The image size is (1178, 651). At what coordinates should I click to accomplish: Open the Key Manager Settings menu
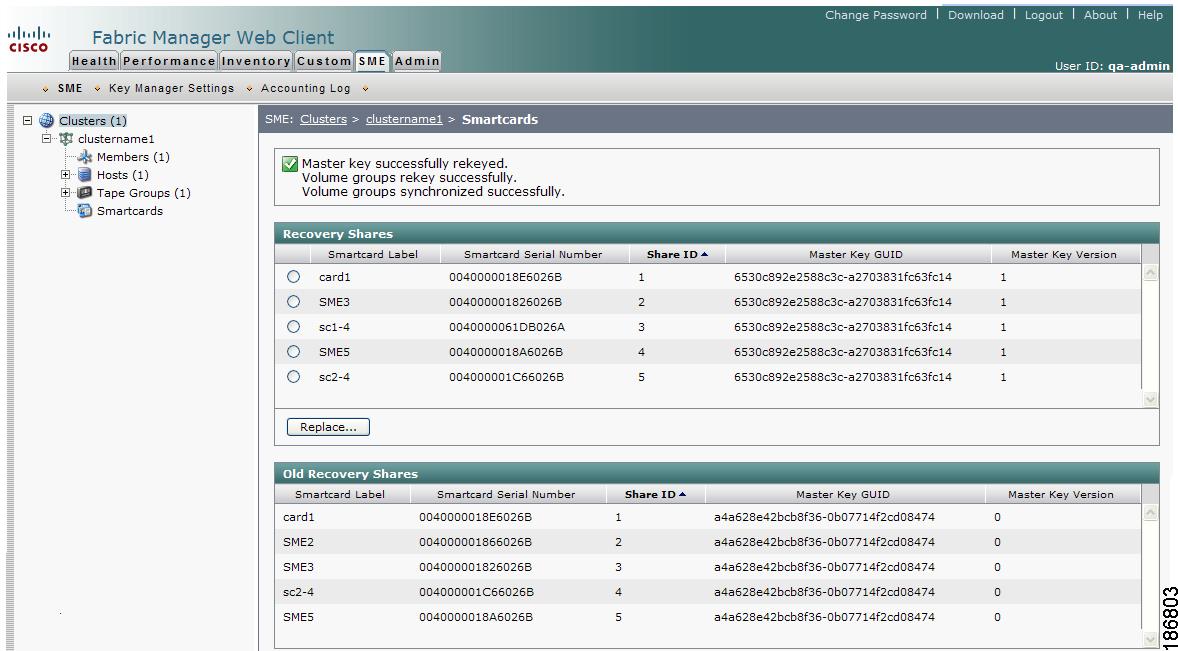pos(171,89)
